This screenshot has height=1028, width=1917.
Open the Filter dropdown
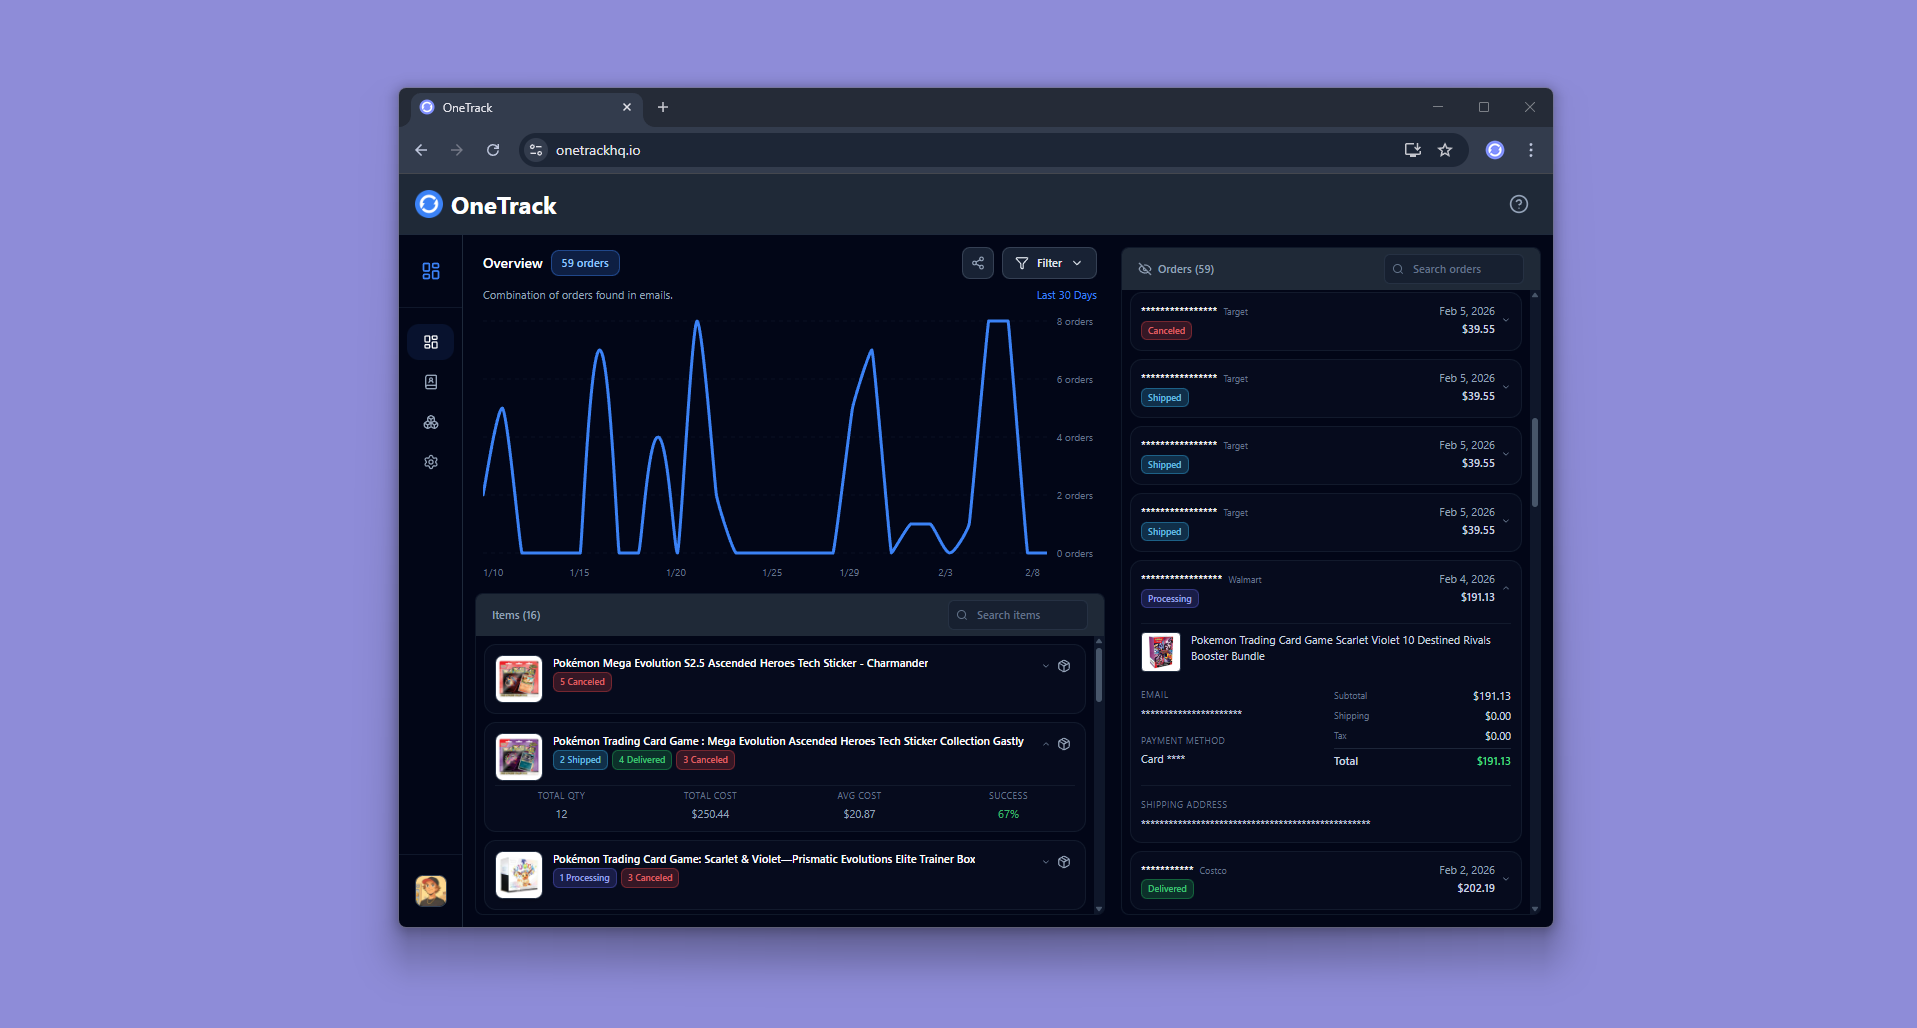pyautogui.click(x=1049, y=263)
